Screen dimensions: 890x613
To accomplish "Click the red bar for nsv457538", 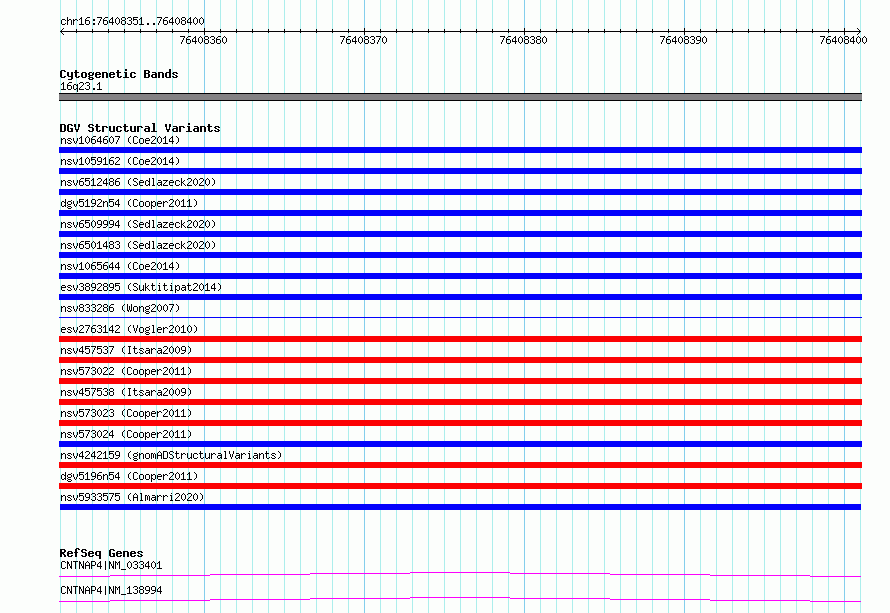I will pyautogui.click(x=460, y=402).
